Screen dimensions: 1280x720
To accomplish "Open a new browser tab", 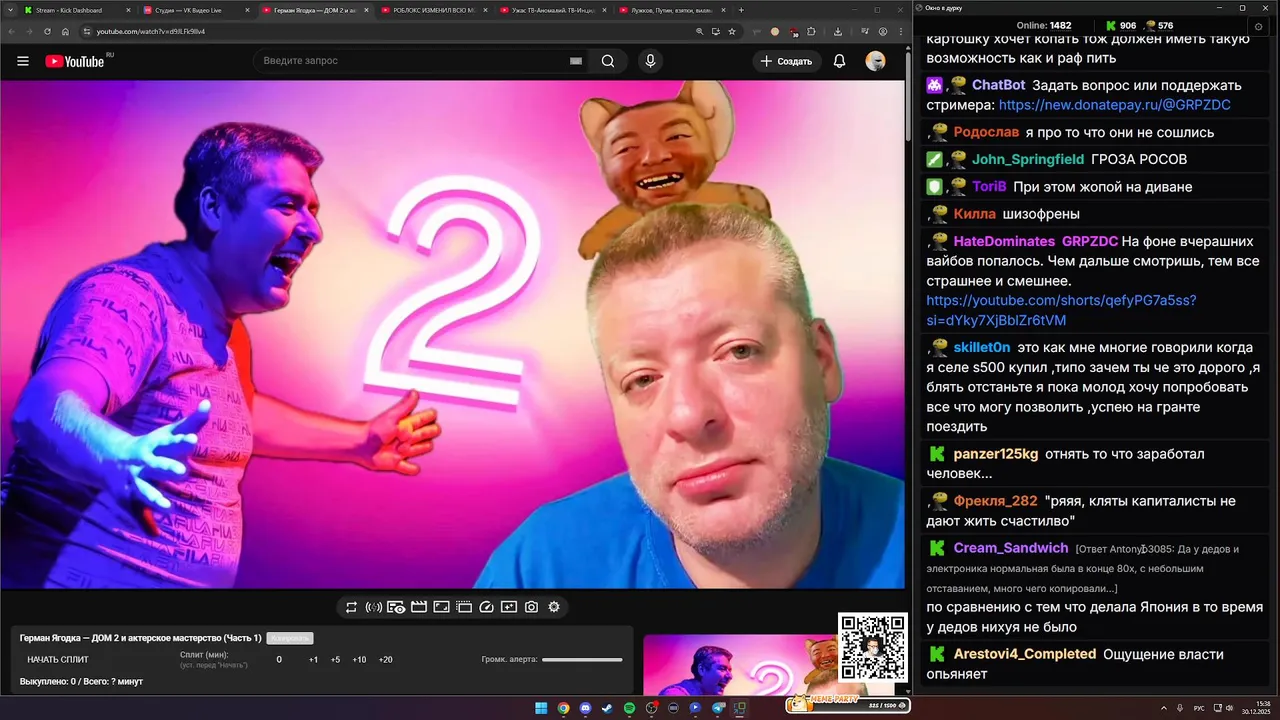I will point(741,10).
